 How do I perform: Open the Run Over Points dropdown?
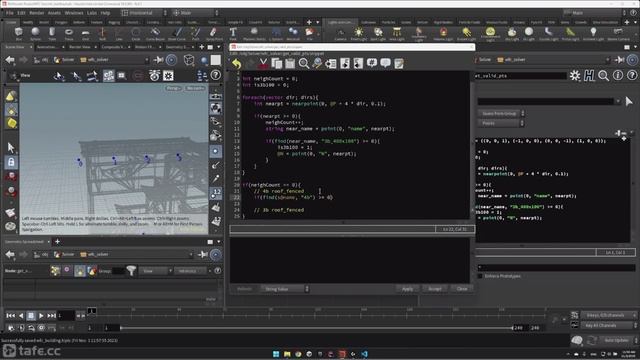click(x=502, y=123)
